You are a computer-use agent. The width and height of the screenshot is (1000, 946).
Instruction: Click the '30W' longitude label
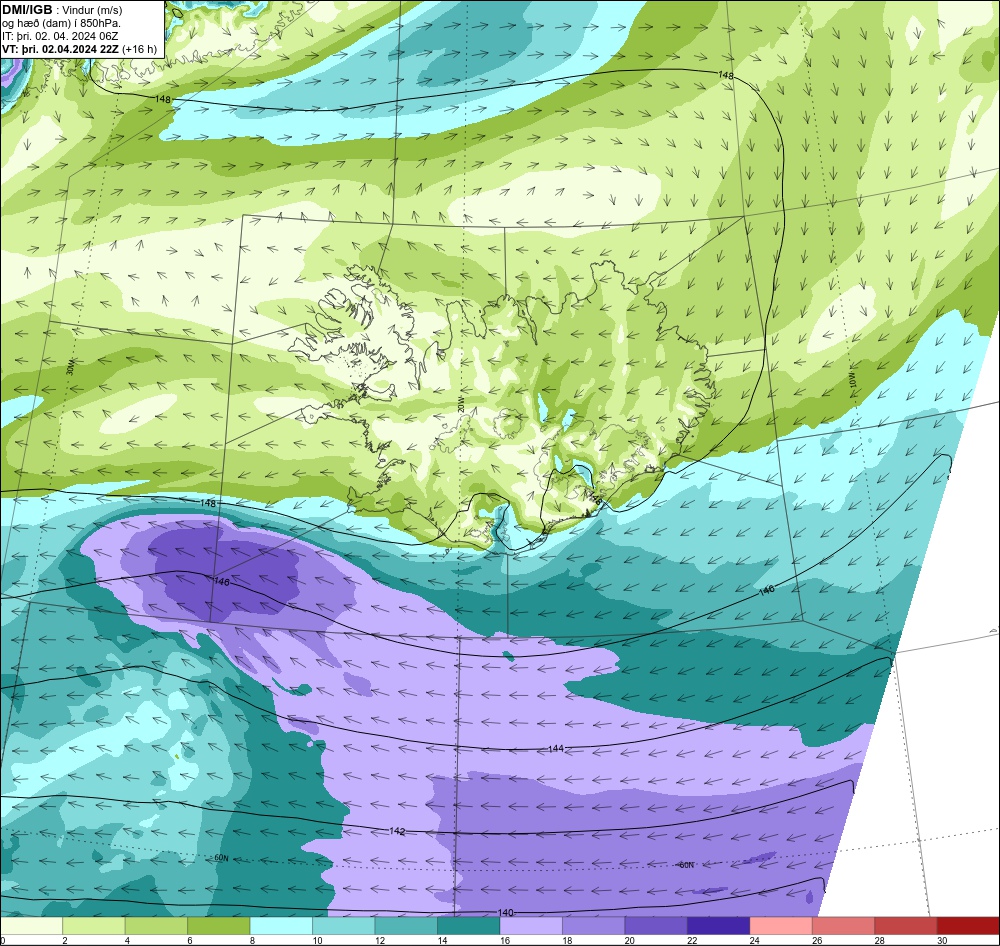point(70,368)
